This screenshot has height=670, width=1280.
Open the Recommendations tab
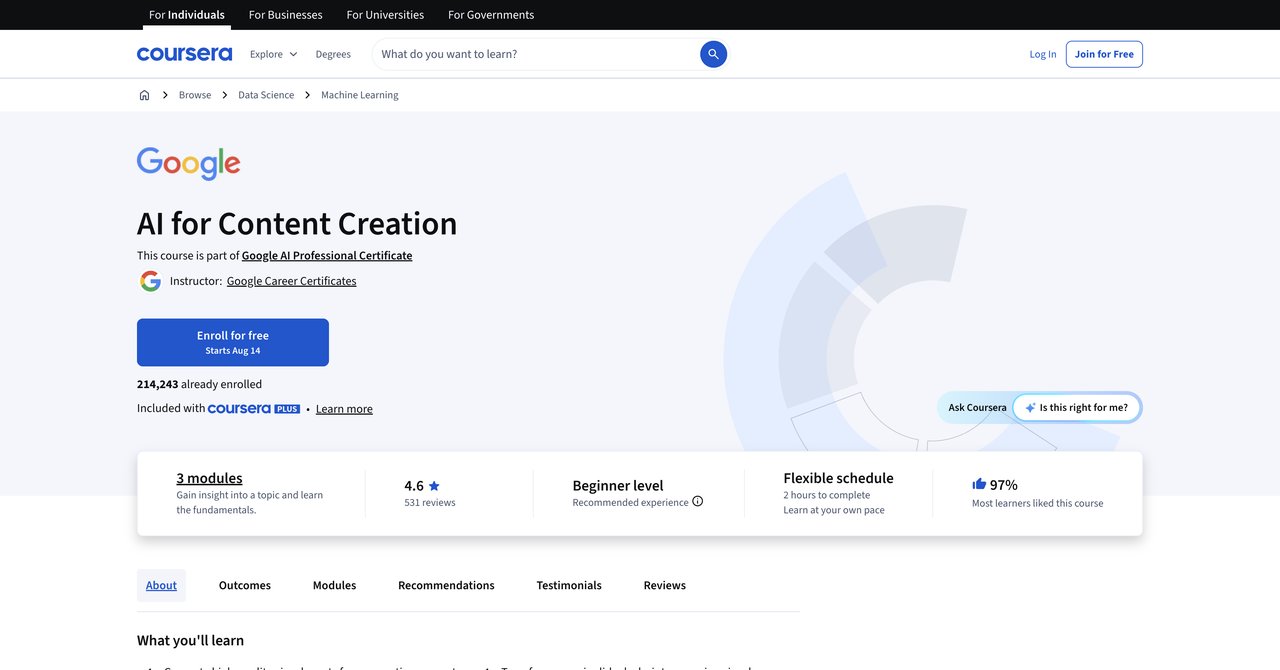point(446,585)
